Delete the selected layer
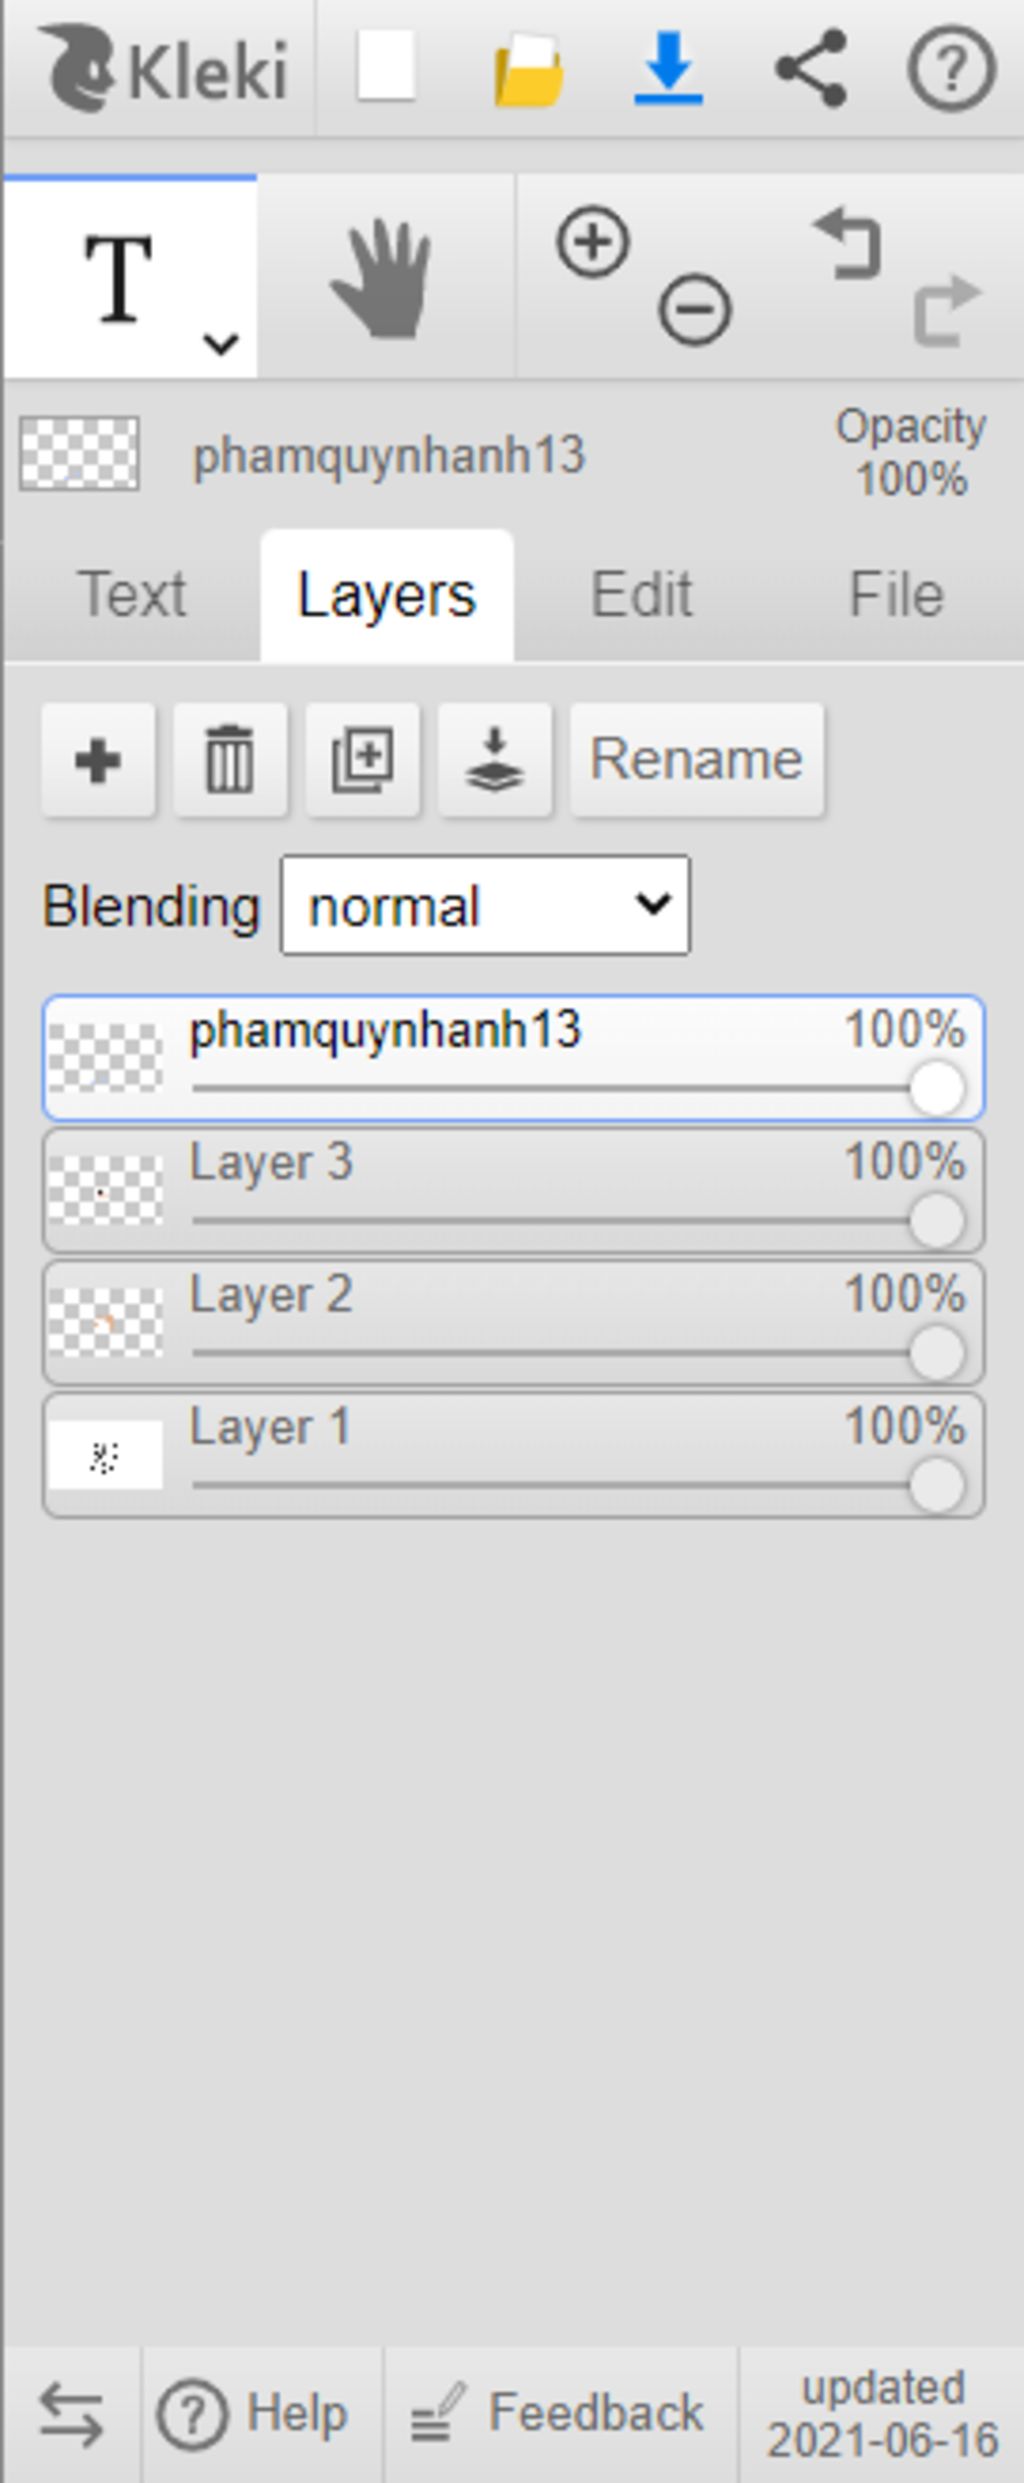 230,760
